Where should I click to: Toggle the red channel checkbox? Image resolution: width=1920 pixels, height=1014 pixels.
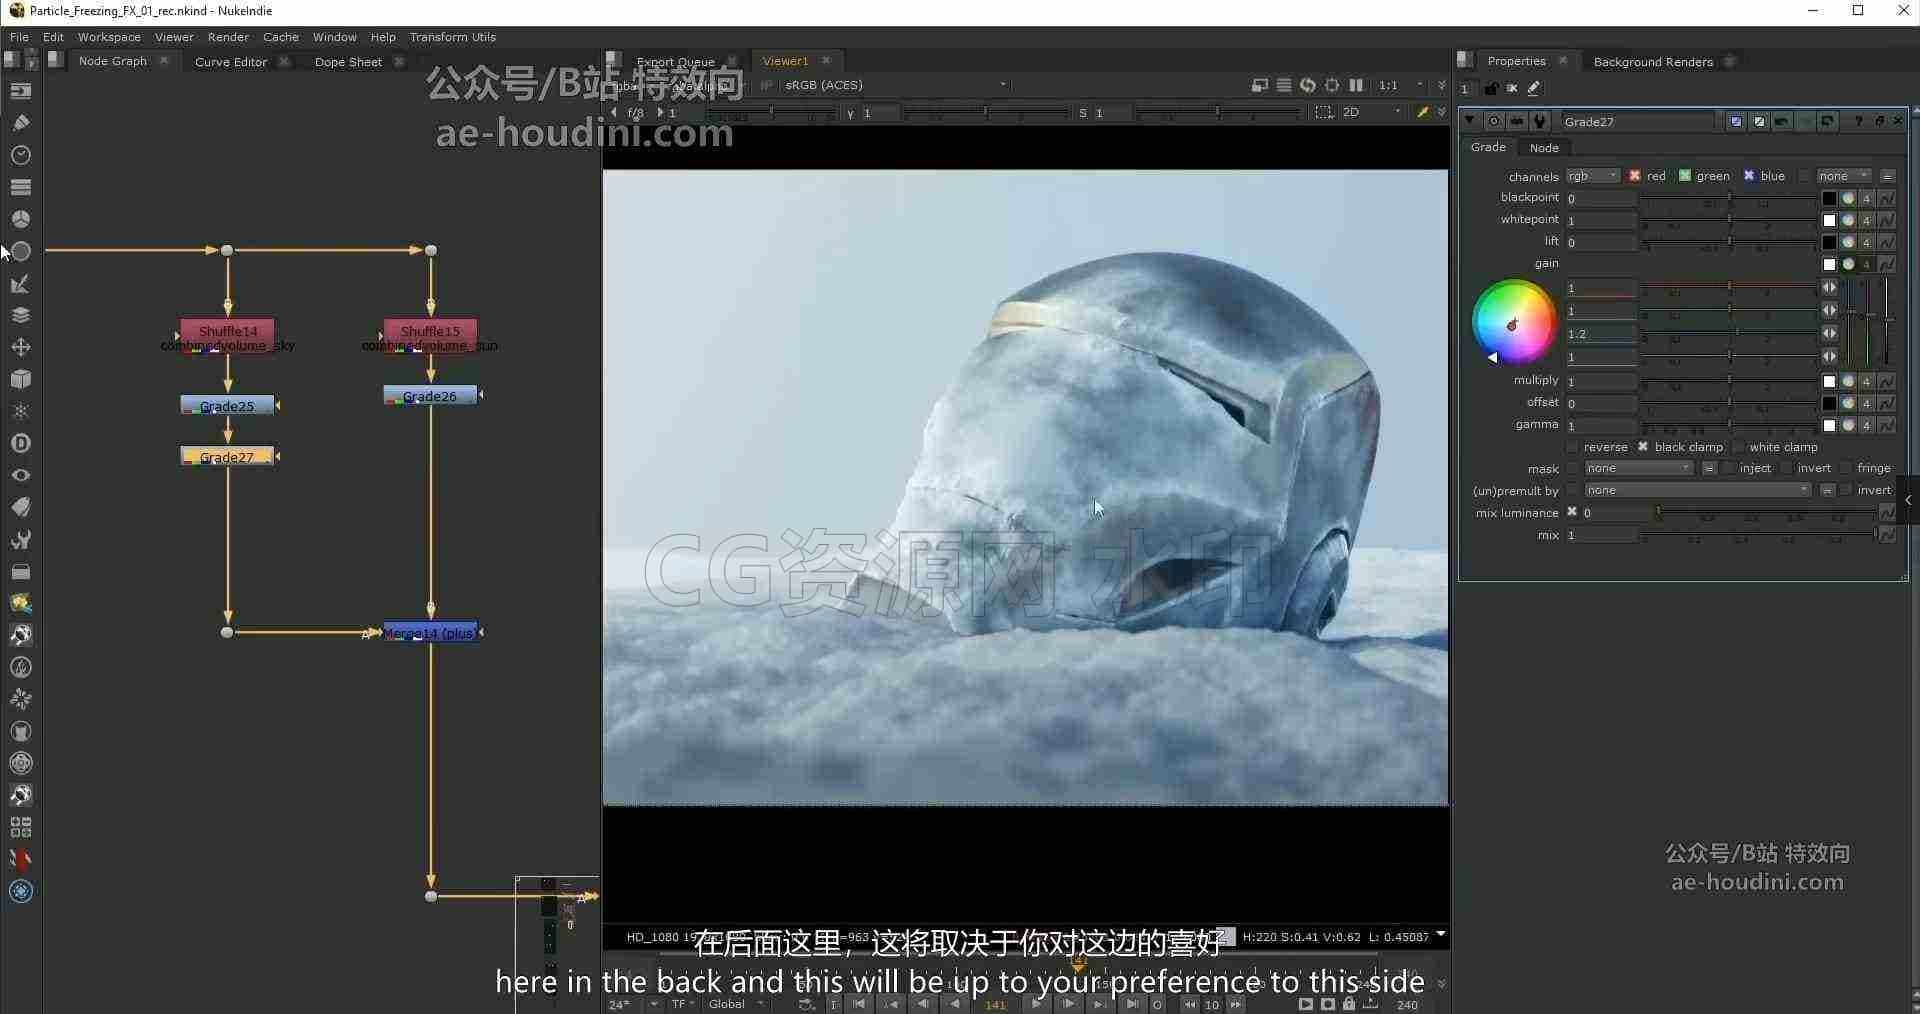point(1635,175)
